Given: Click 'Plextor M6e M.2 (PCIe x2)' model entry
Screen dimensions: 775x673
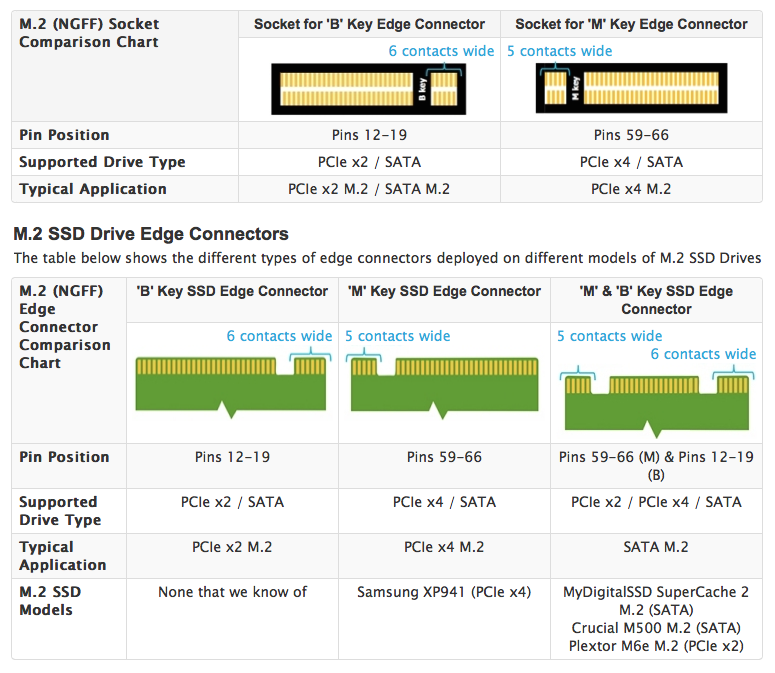Looking at the screenshot, I should (x=656, y=646).
